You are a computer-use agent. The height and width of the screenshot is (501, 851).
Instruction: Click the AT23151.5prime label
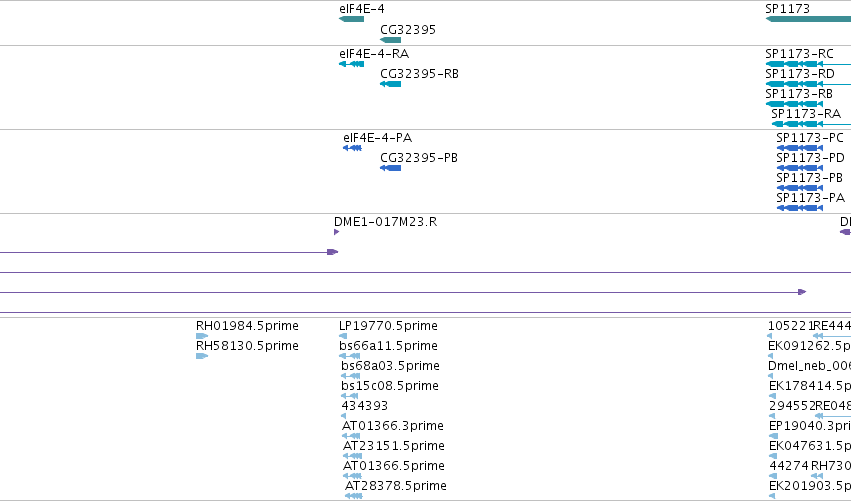click(393, 446)
